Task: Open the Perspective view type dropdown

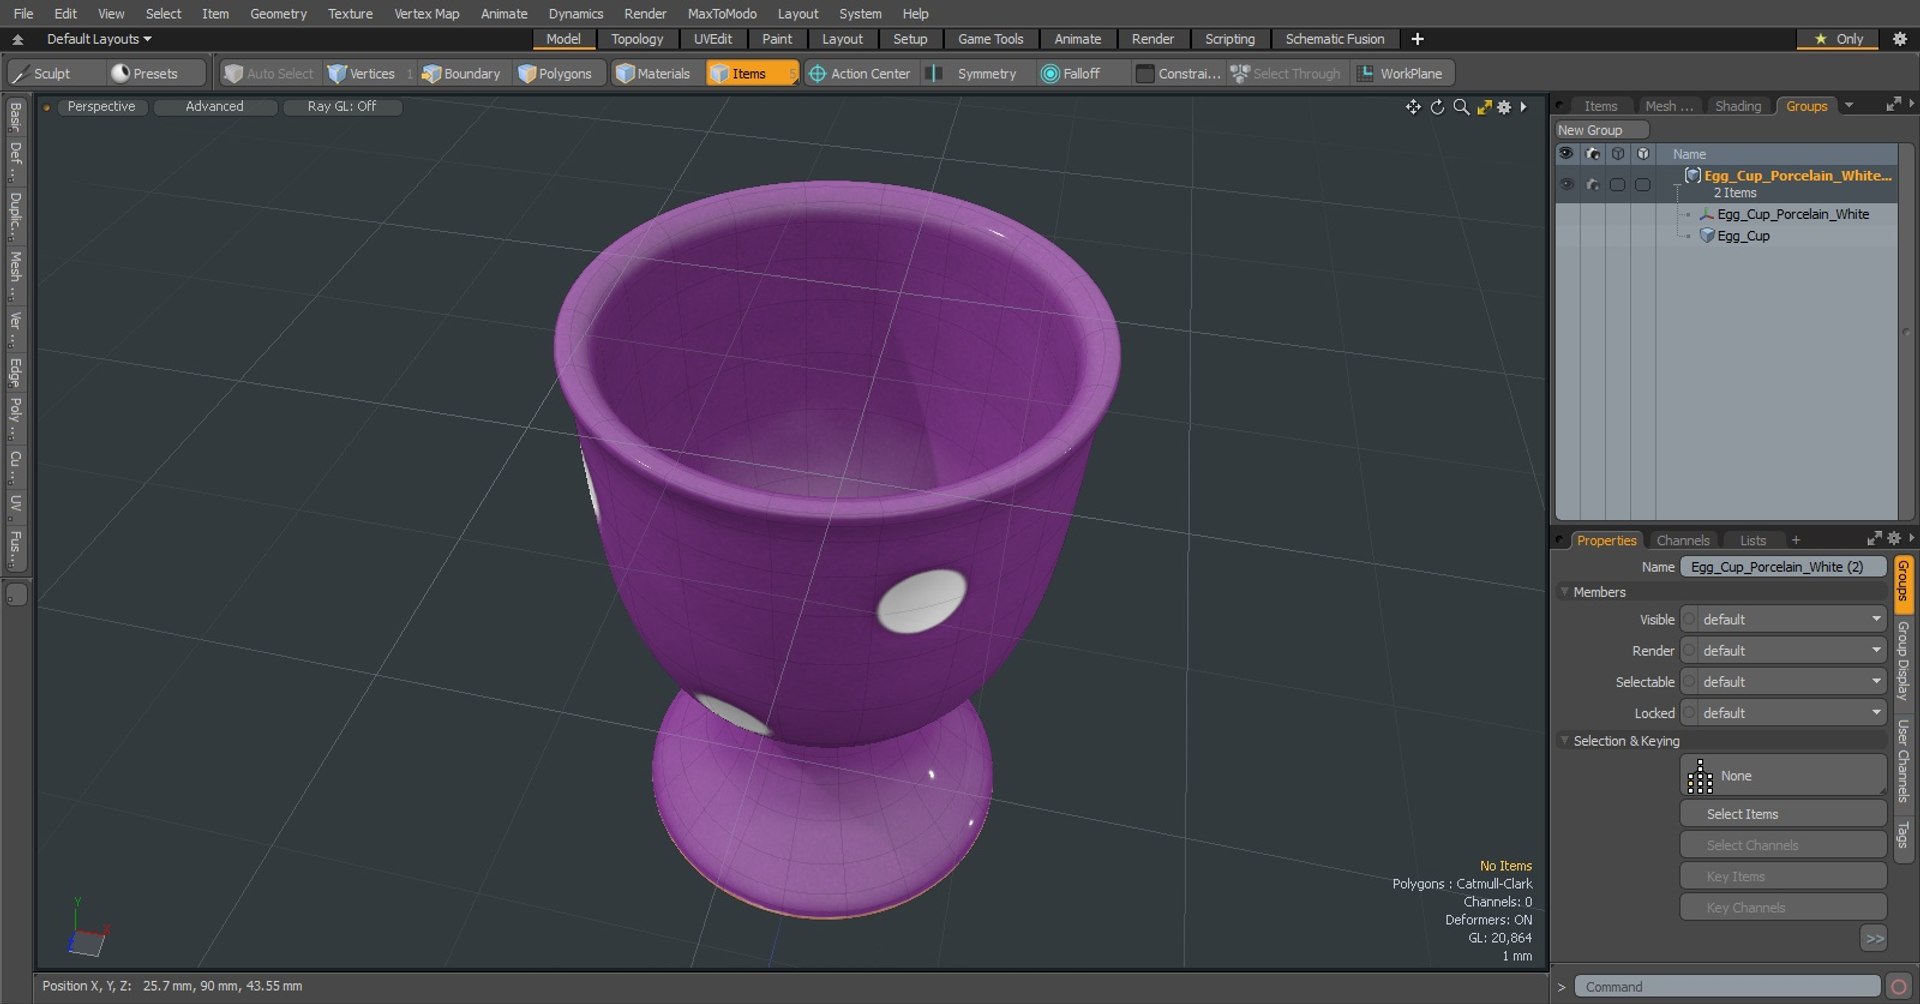Action: tap(101, 106)
